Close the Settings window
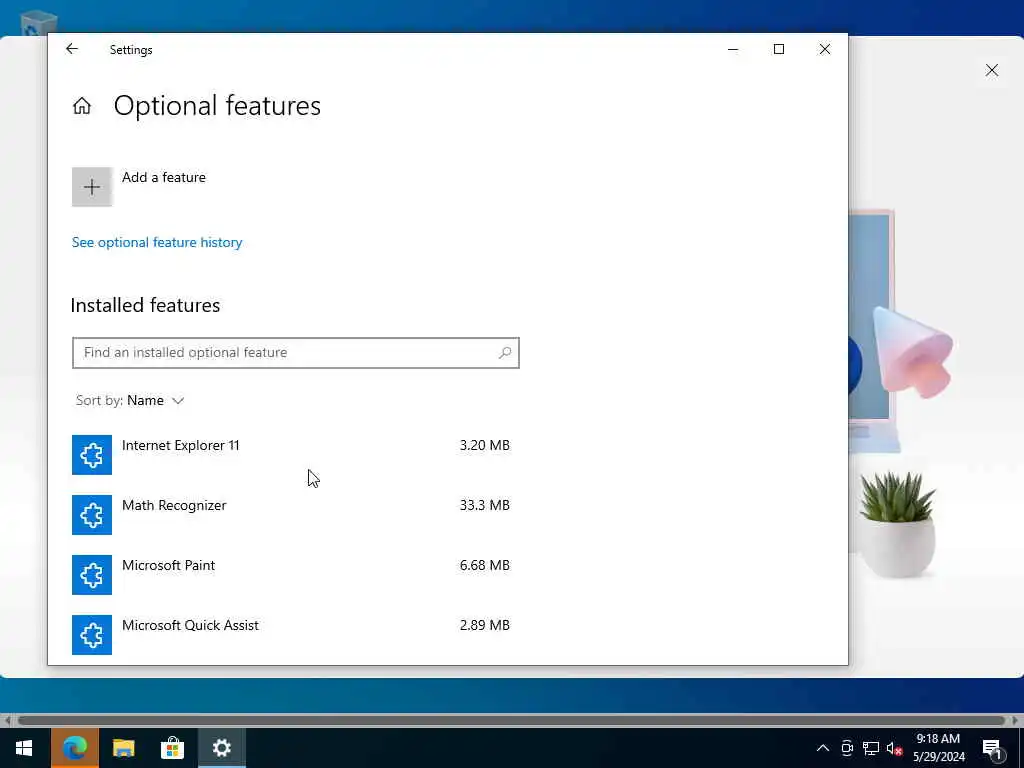The width and height of the screenshot is (1024, 768). click(x=825, y=49)
